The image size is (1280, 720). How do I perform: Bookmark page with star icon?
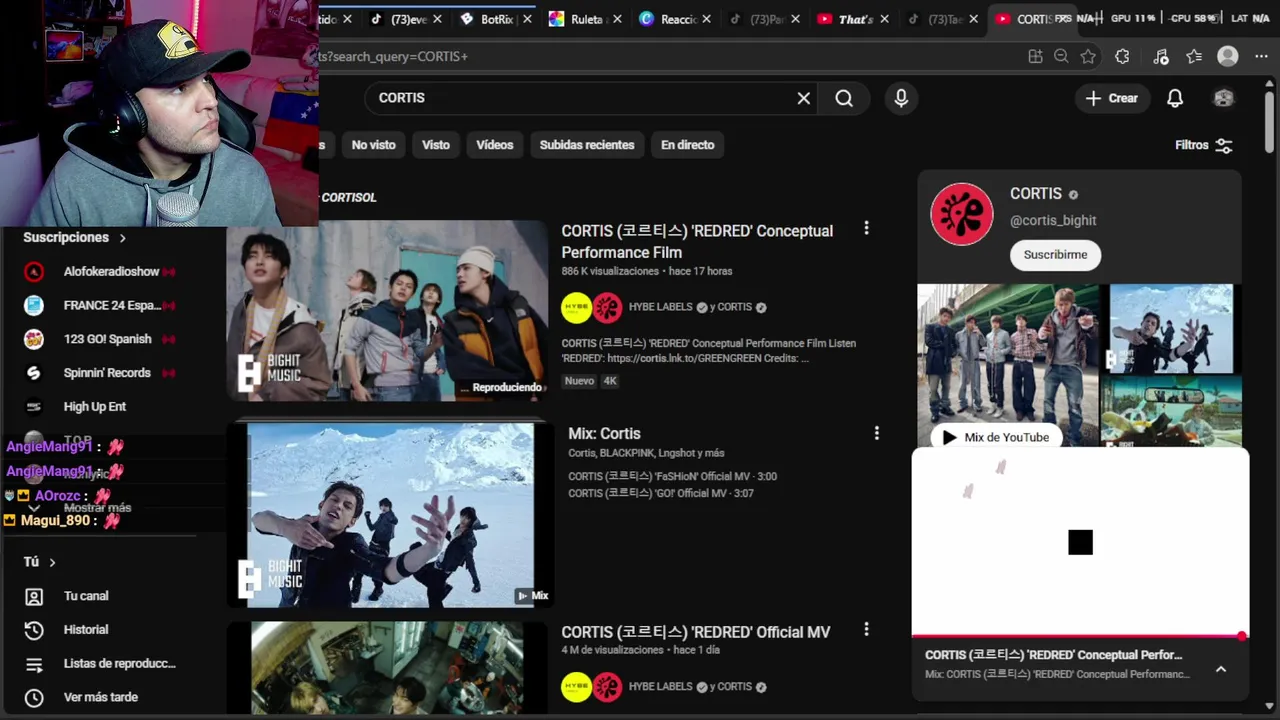1088,57
